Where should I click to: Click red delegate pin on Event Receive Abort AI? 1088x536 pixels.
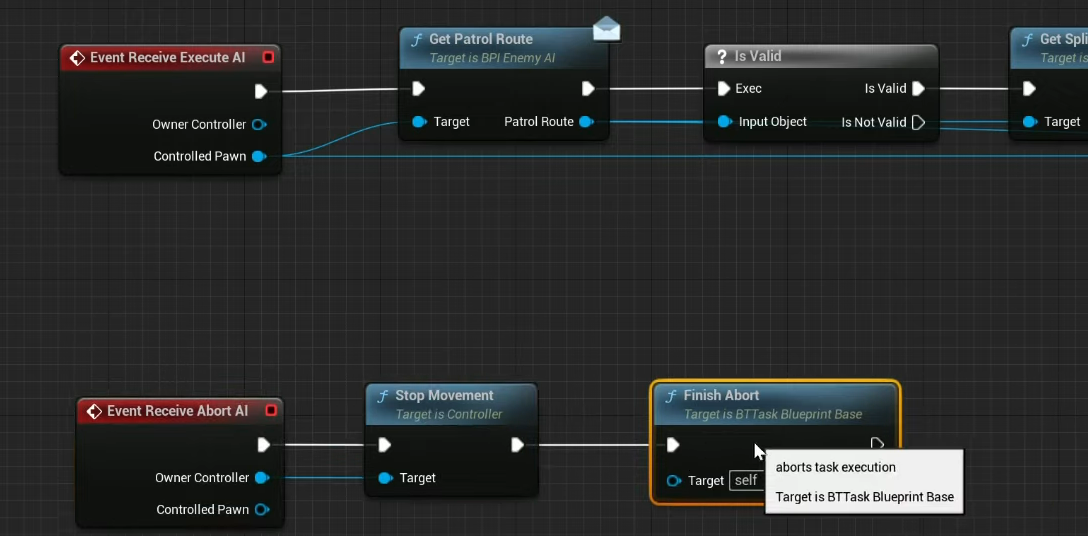pos(270,411)
